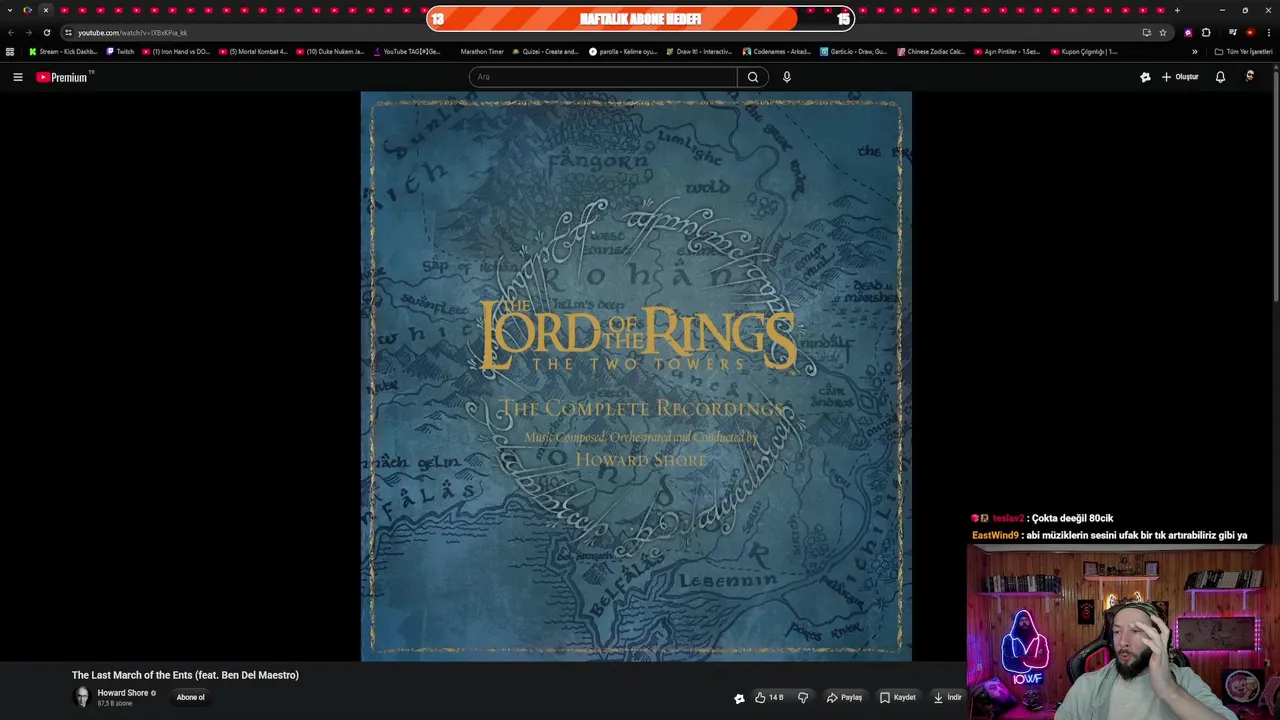Start voice search with microphone icon
The image size is (1280, 720).
(x=787, y=77)
